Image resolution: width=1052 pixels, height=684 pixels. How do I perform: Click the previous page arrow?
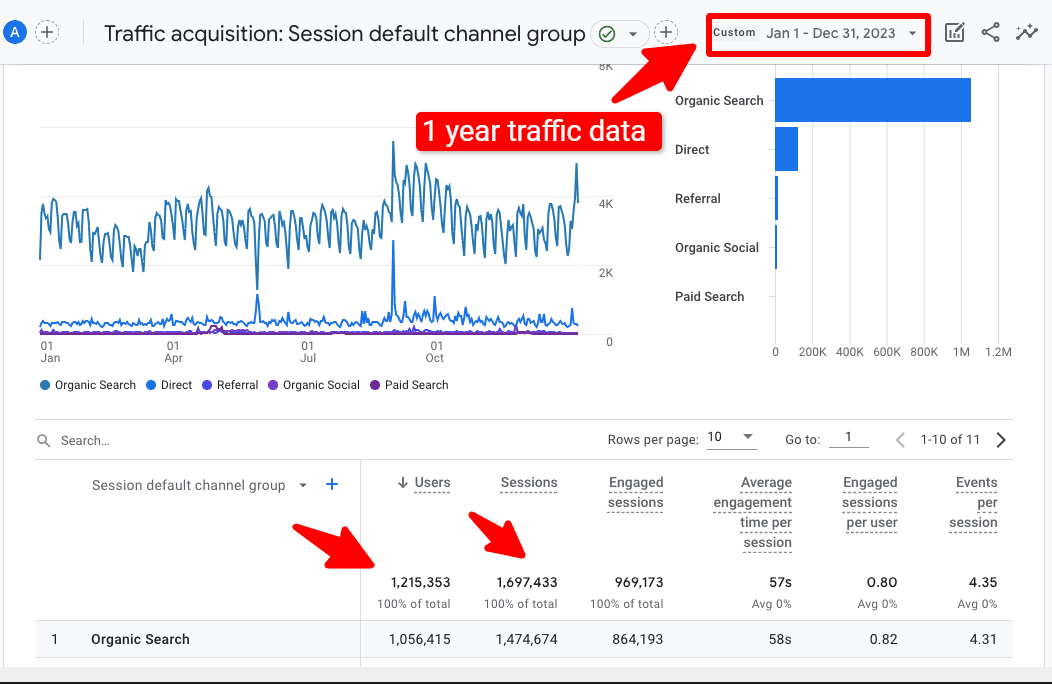pos(900,440)
